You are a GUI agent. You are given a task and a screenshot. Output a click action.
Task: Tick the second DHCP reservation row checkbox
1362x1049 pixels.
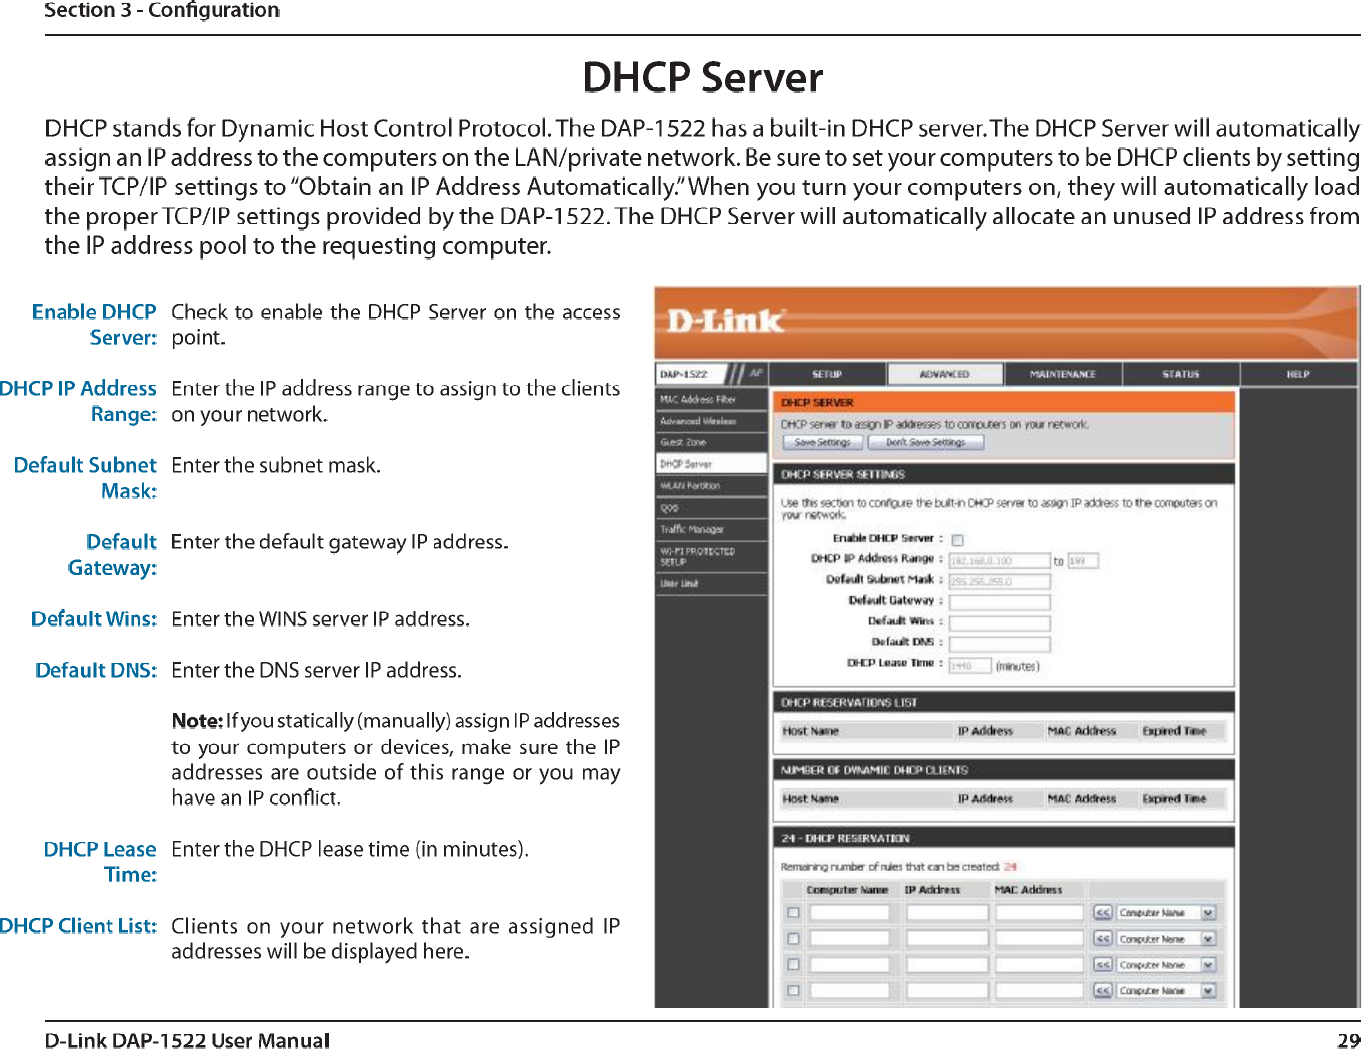pos(793,939)
